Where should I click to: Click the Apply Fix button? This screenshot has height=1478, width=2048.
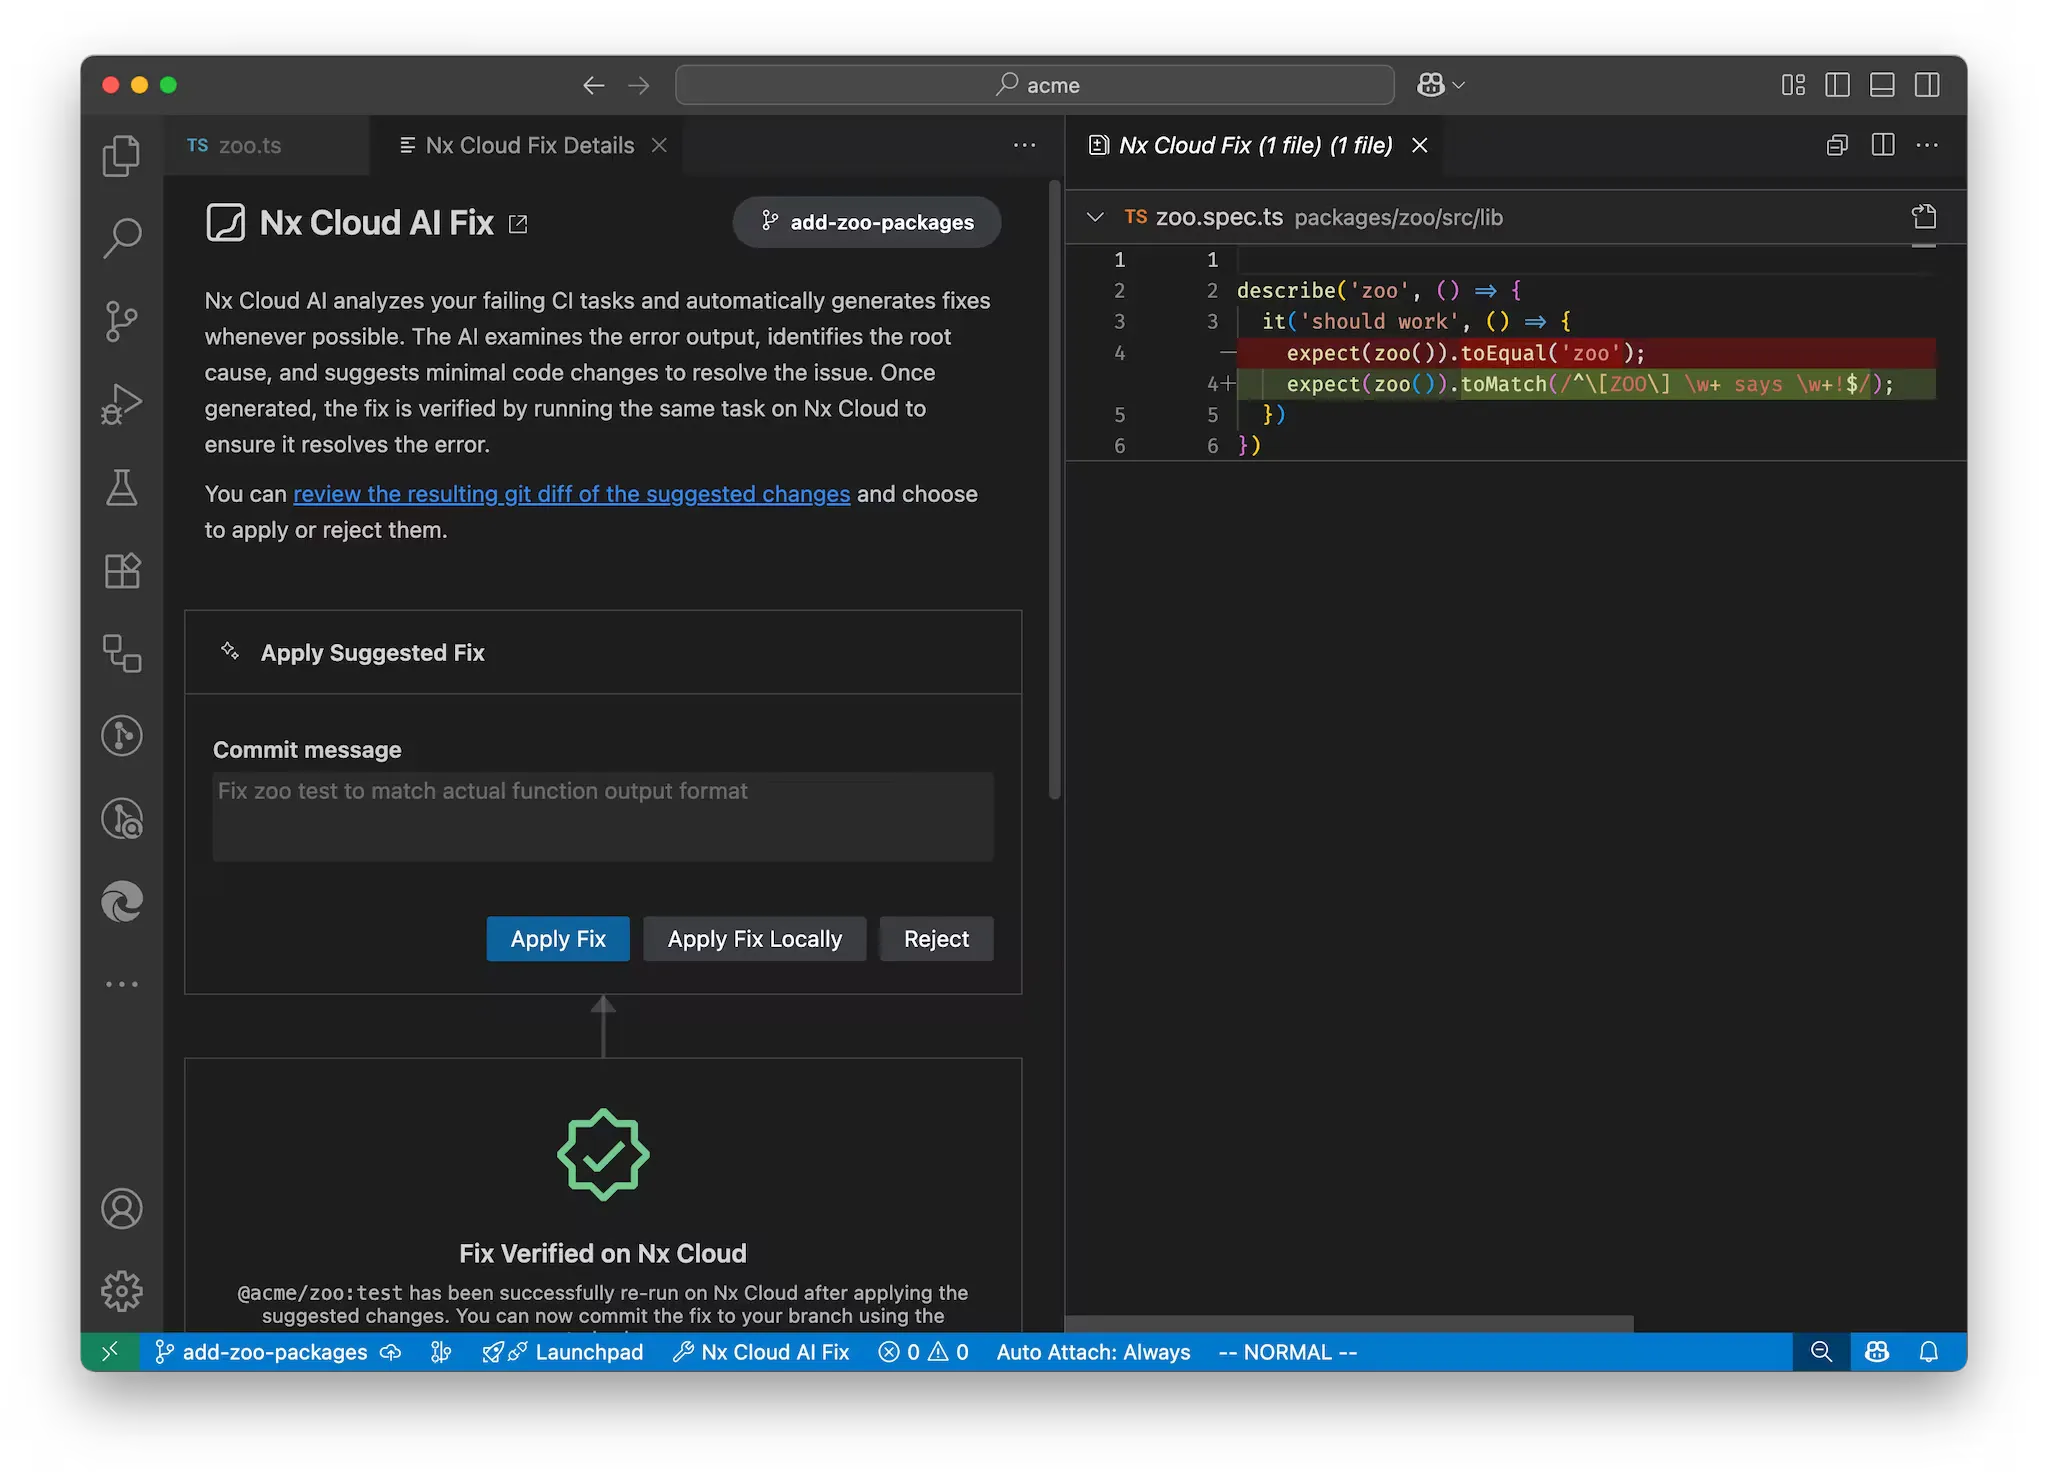click(x=558, y=939)
